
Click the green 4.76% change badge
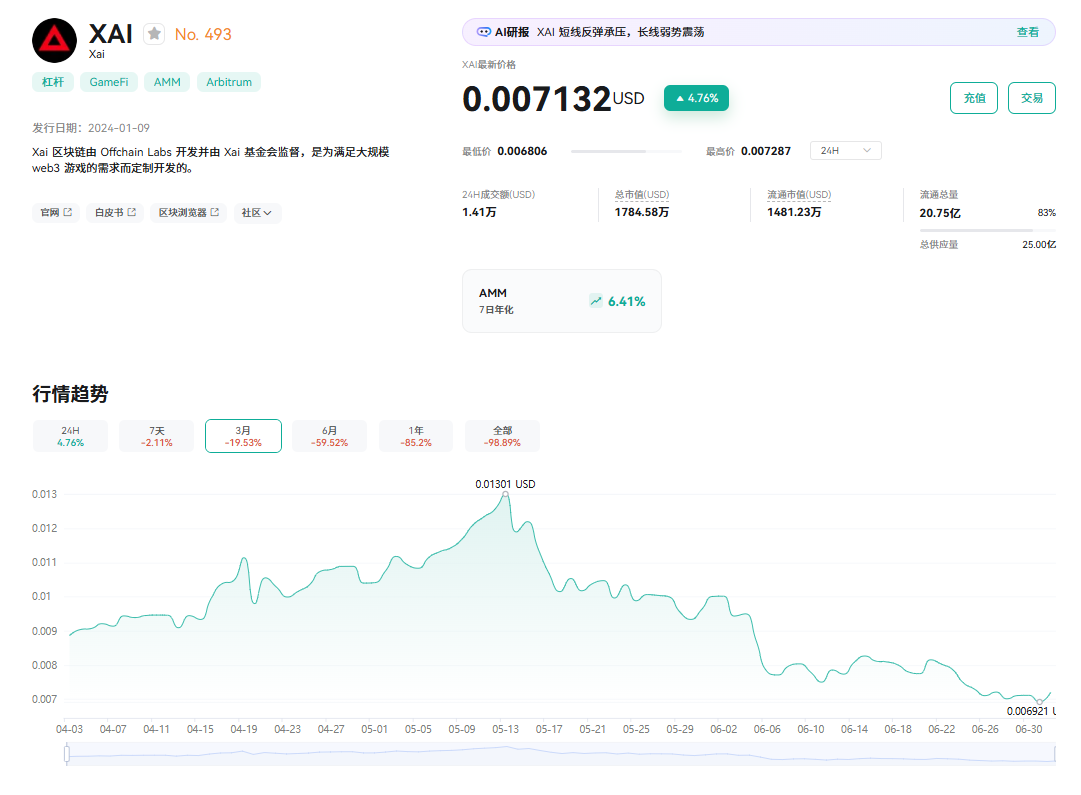(x=696, y=98)
